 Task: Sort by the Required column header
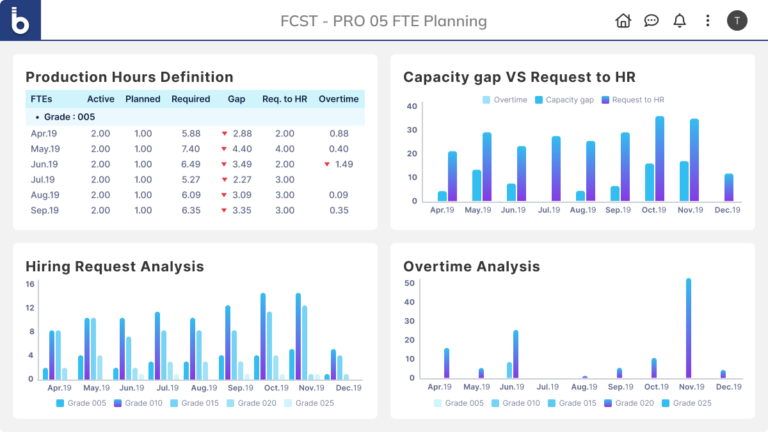[190, 99]
